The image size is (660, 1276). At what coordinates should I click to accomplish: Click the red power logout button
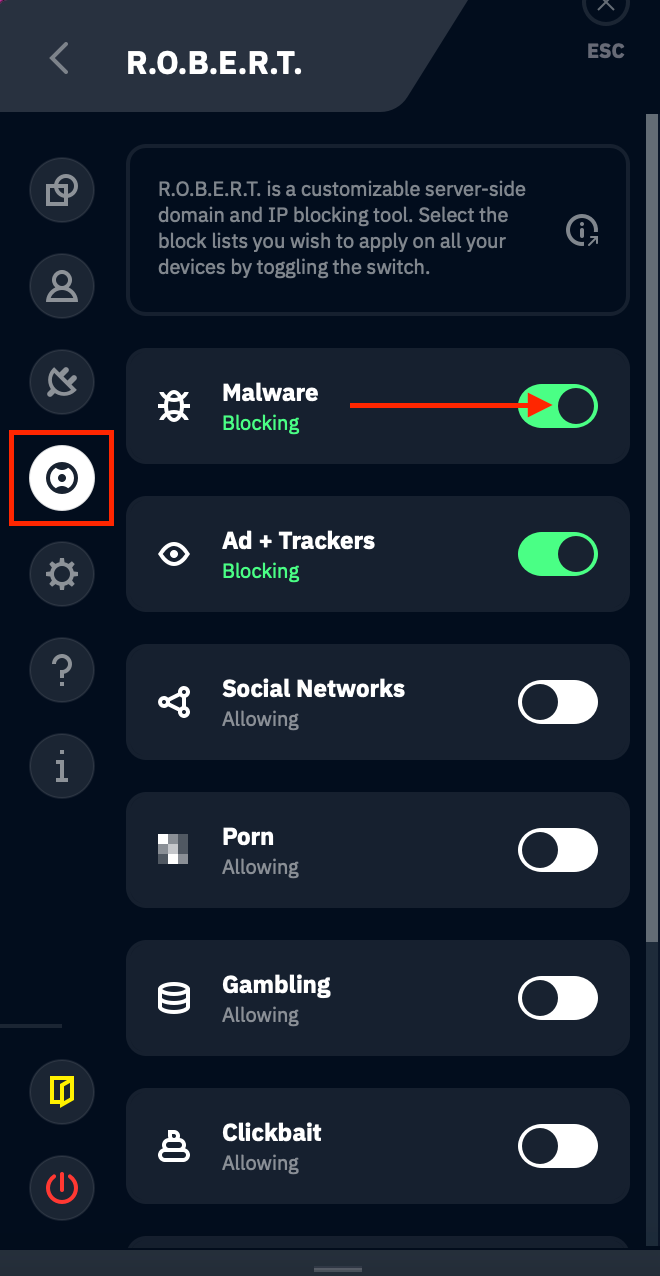click(x=61, y=1188)
